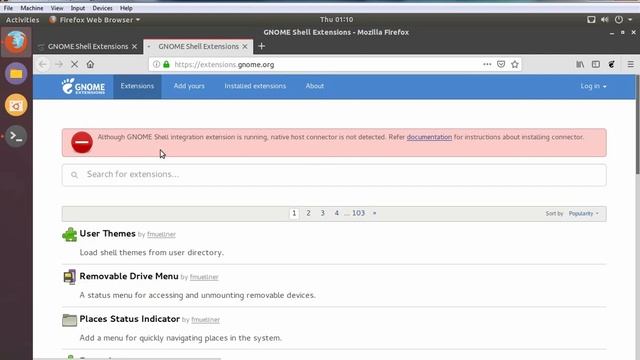Image resolution: width=640 pixels, height=360 pixels.
Task: Jump to last page 103
Action: click(358, 213)
